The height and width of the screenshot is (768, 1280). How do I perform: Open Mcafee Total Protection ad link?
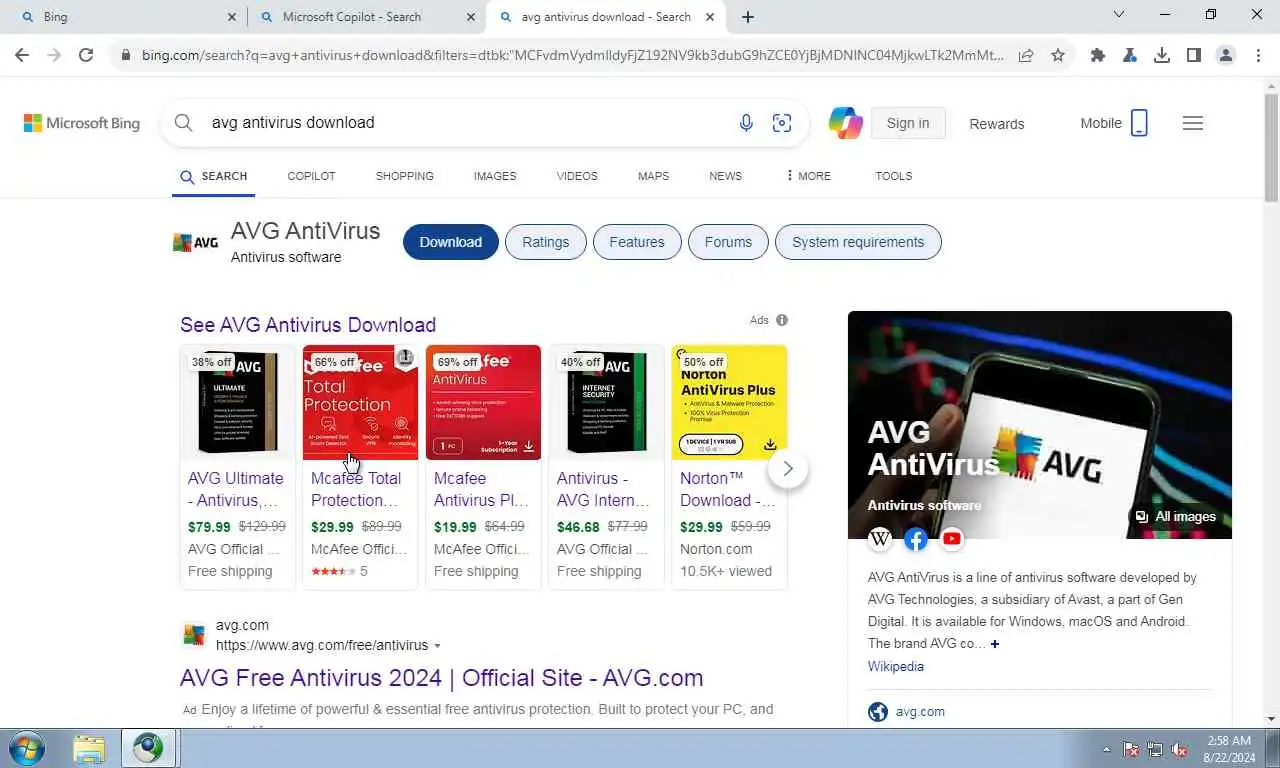pos(355,489)
